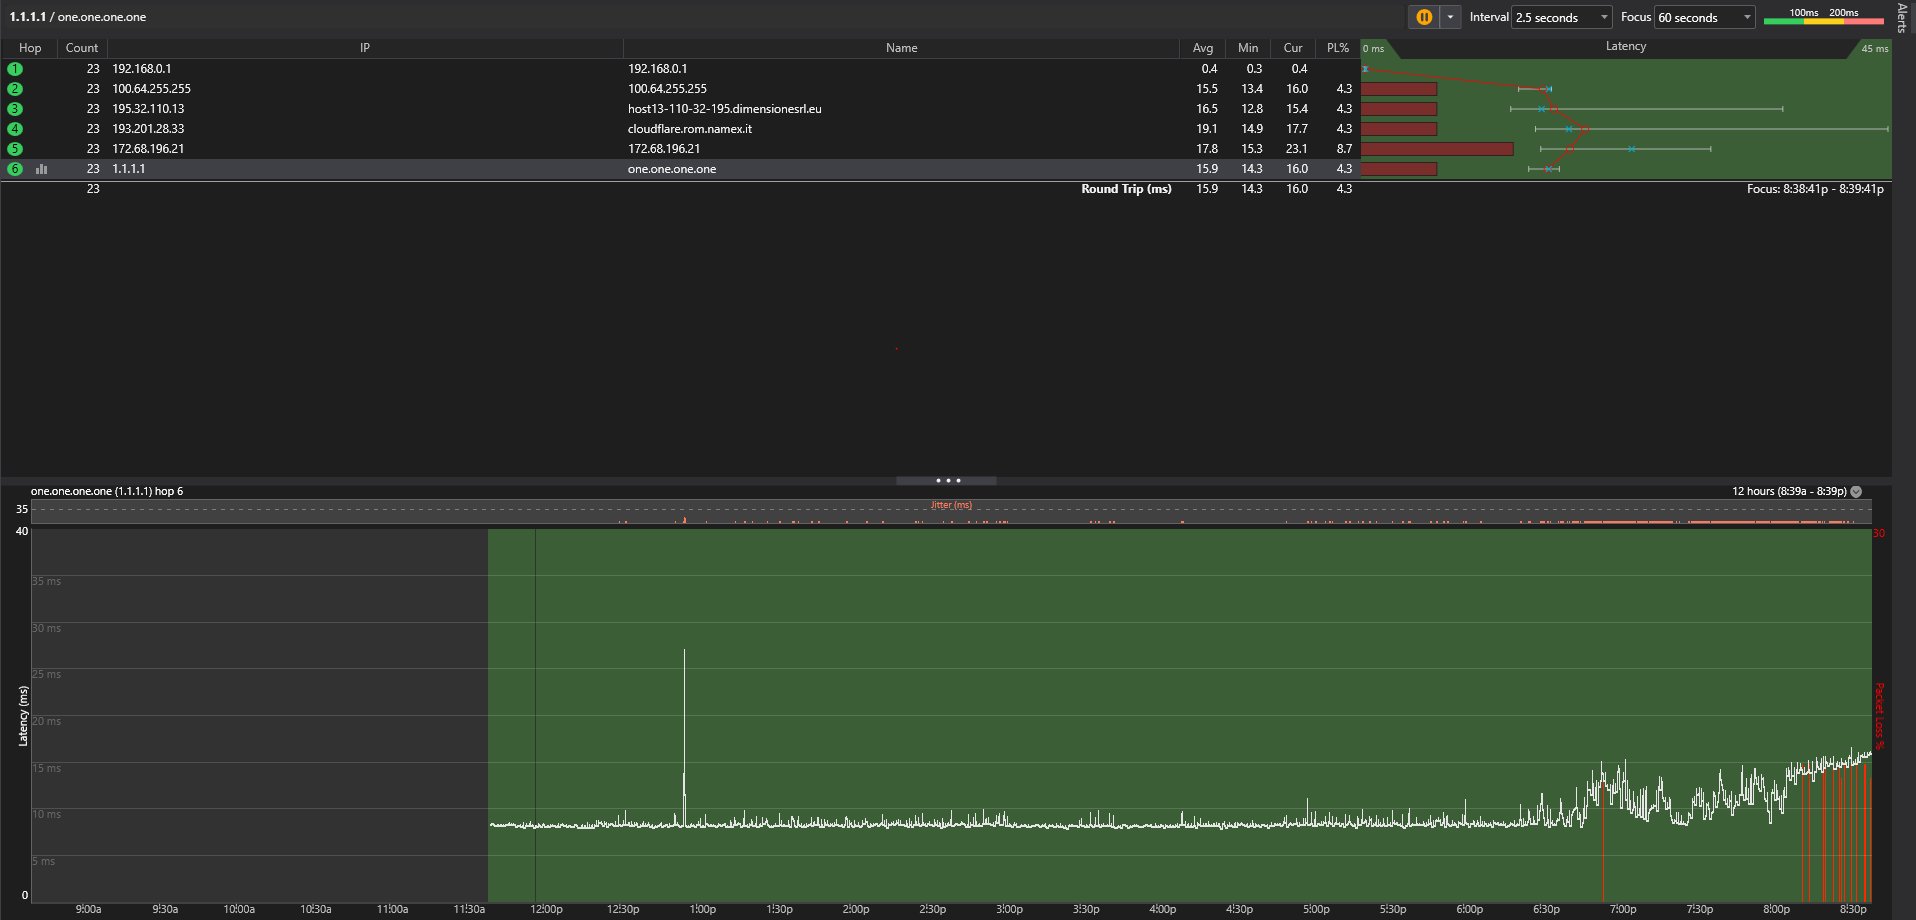Open the Focus 60 seconds dropdown
1916x920 pixels.
tap(1705, 17)
